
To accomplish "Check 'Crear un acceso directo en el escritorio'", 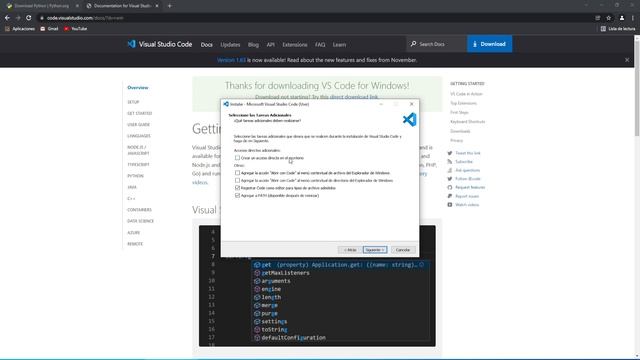I will coord(237,158).
